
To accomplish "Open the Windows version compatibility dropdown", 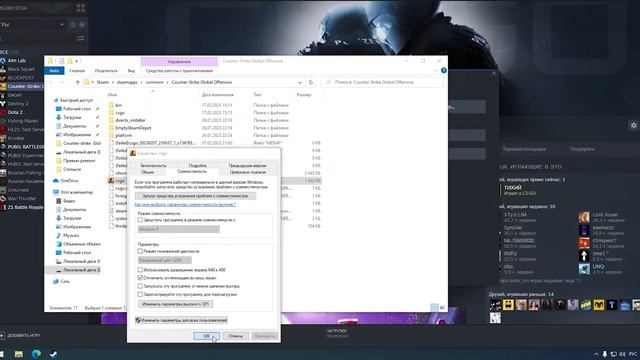I will pos(178,229).
